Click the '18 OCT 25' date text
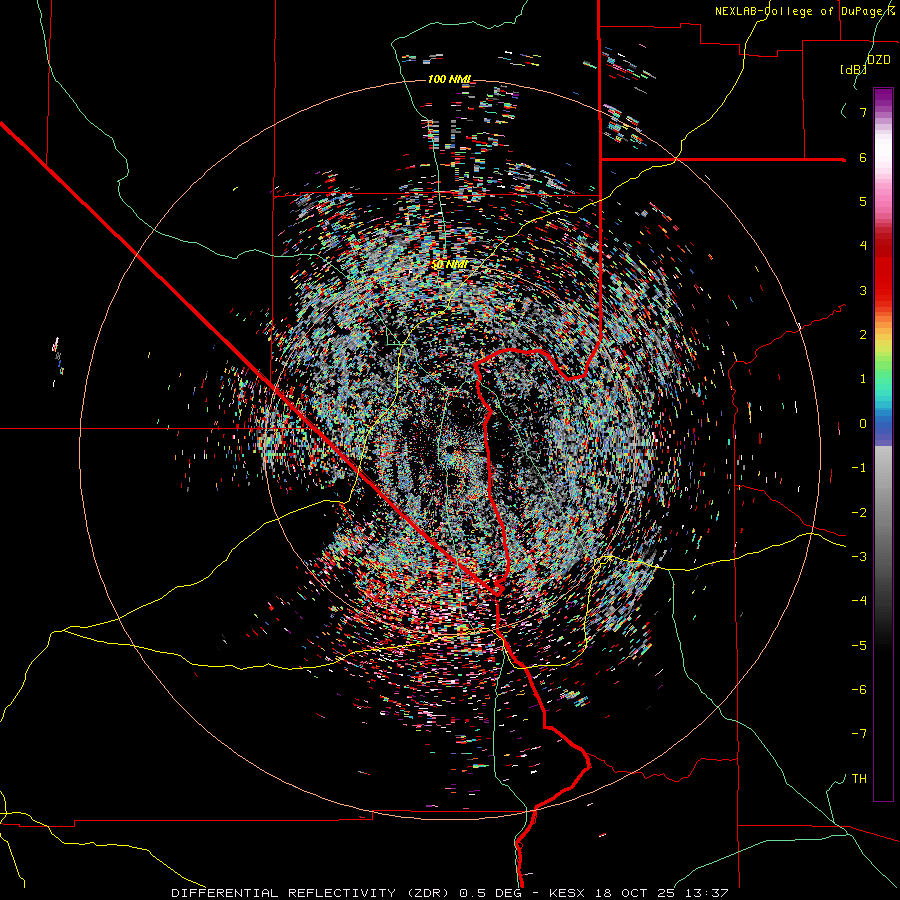Screen dimensions: 900x900 coord(634,893)
